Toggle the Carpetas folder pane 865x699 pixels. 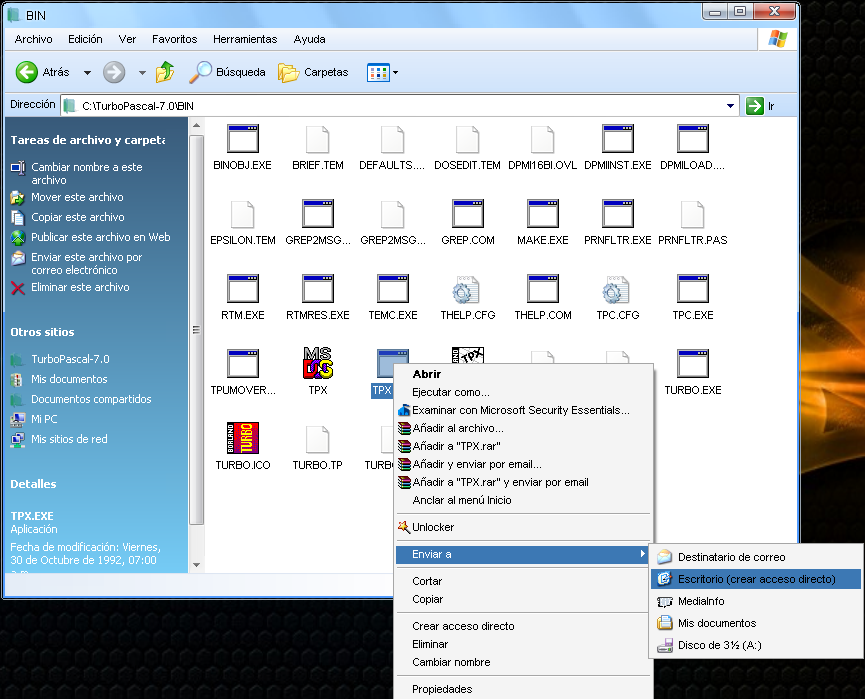pyautogui.click(x=313, y=72)
